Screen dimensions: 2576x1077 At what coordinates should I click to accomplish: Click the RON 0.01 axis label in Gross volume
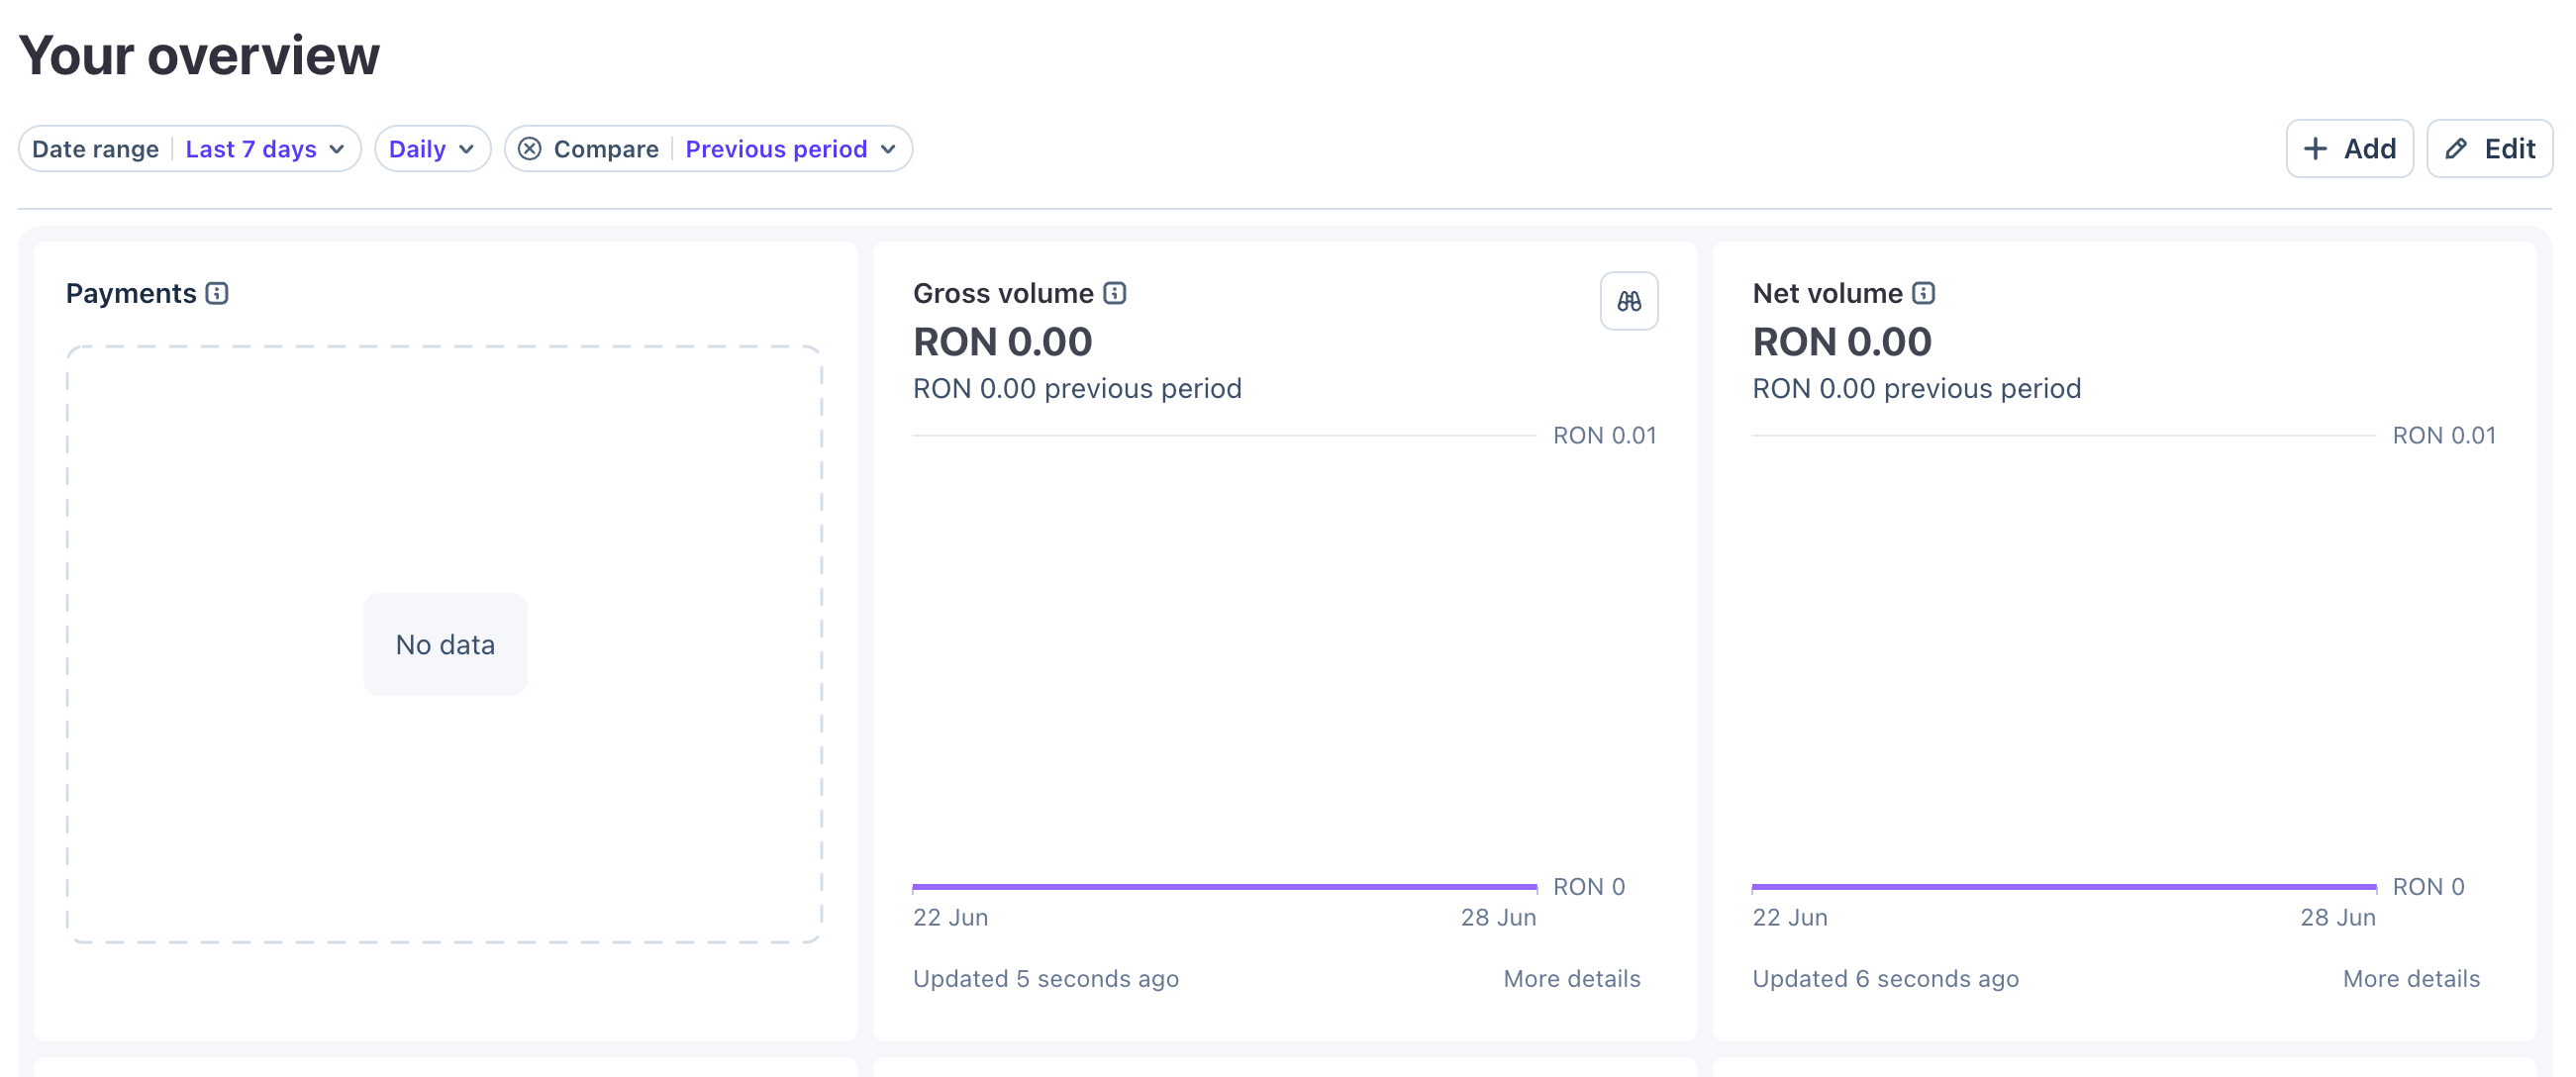[x=1604, y=435]
